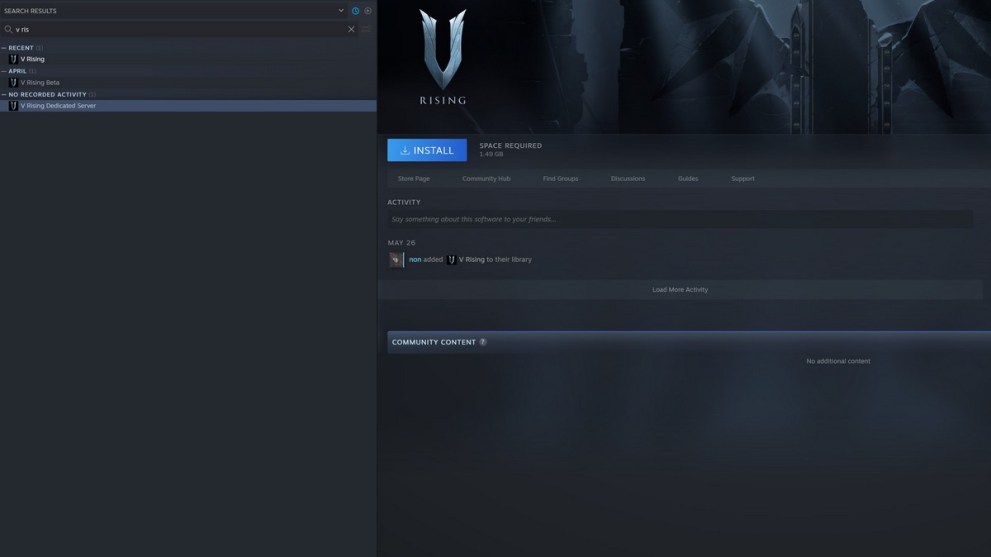Image resolution: width=991 pixels, height=557 pixels.
Task: Open V Rising link in activity entry
Action: (471, 260)
